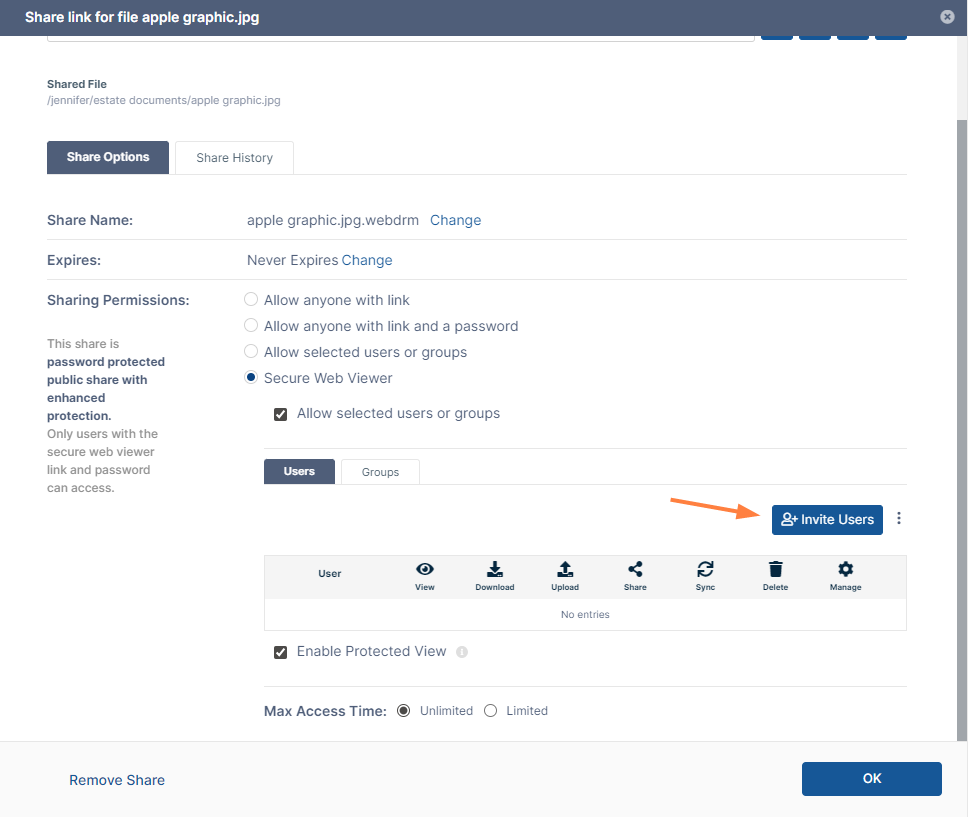Toggle Allow selected users or groups checkbox
This screenshot has width=968, height=817.
pos(281,414)
